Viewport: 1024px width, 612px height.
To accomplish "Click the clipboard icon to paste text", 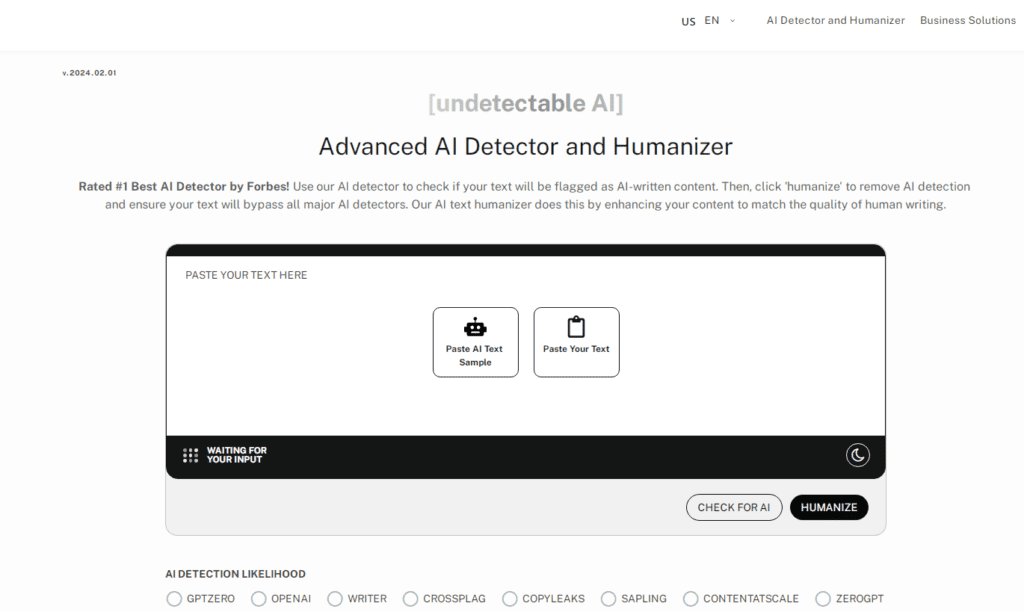I will click(576, 327).
